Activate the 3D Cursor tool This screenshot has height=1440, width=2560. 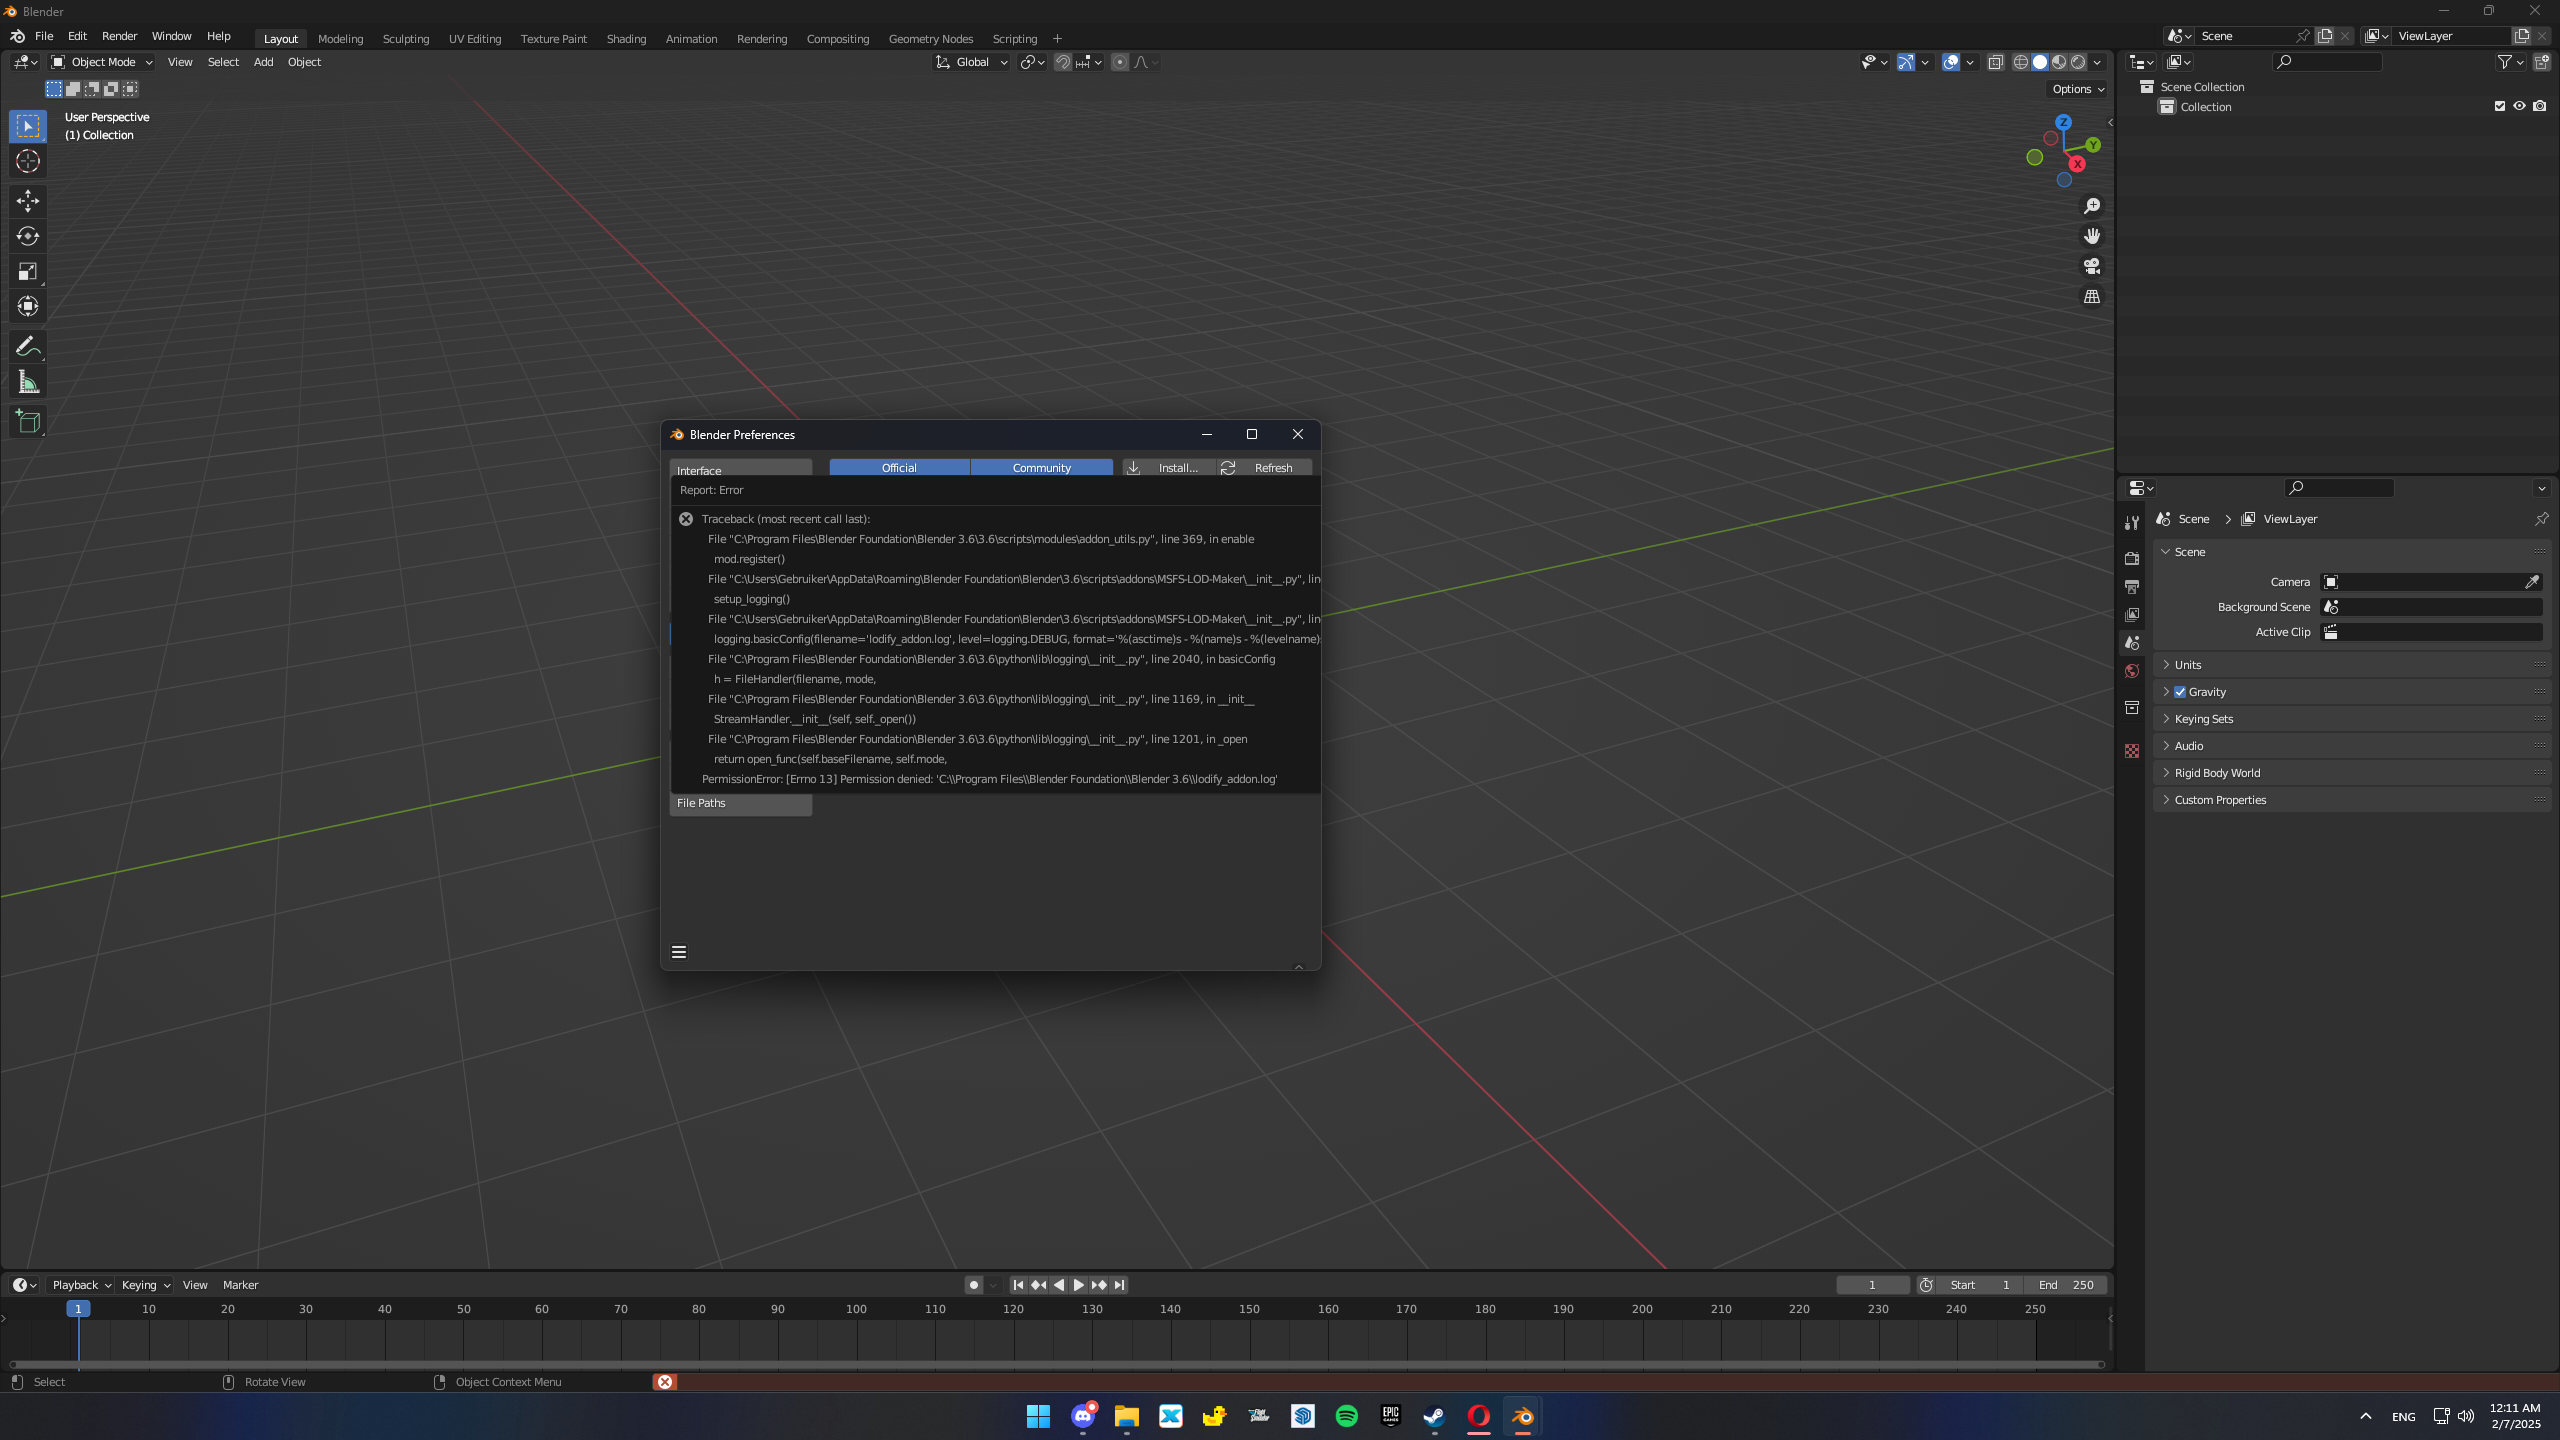coord(28,161)
